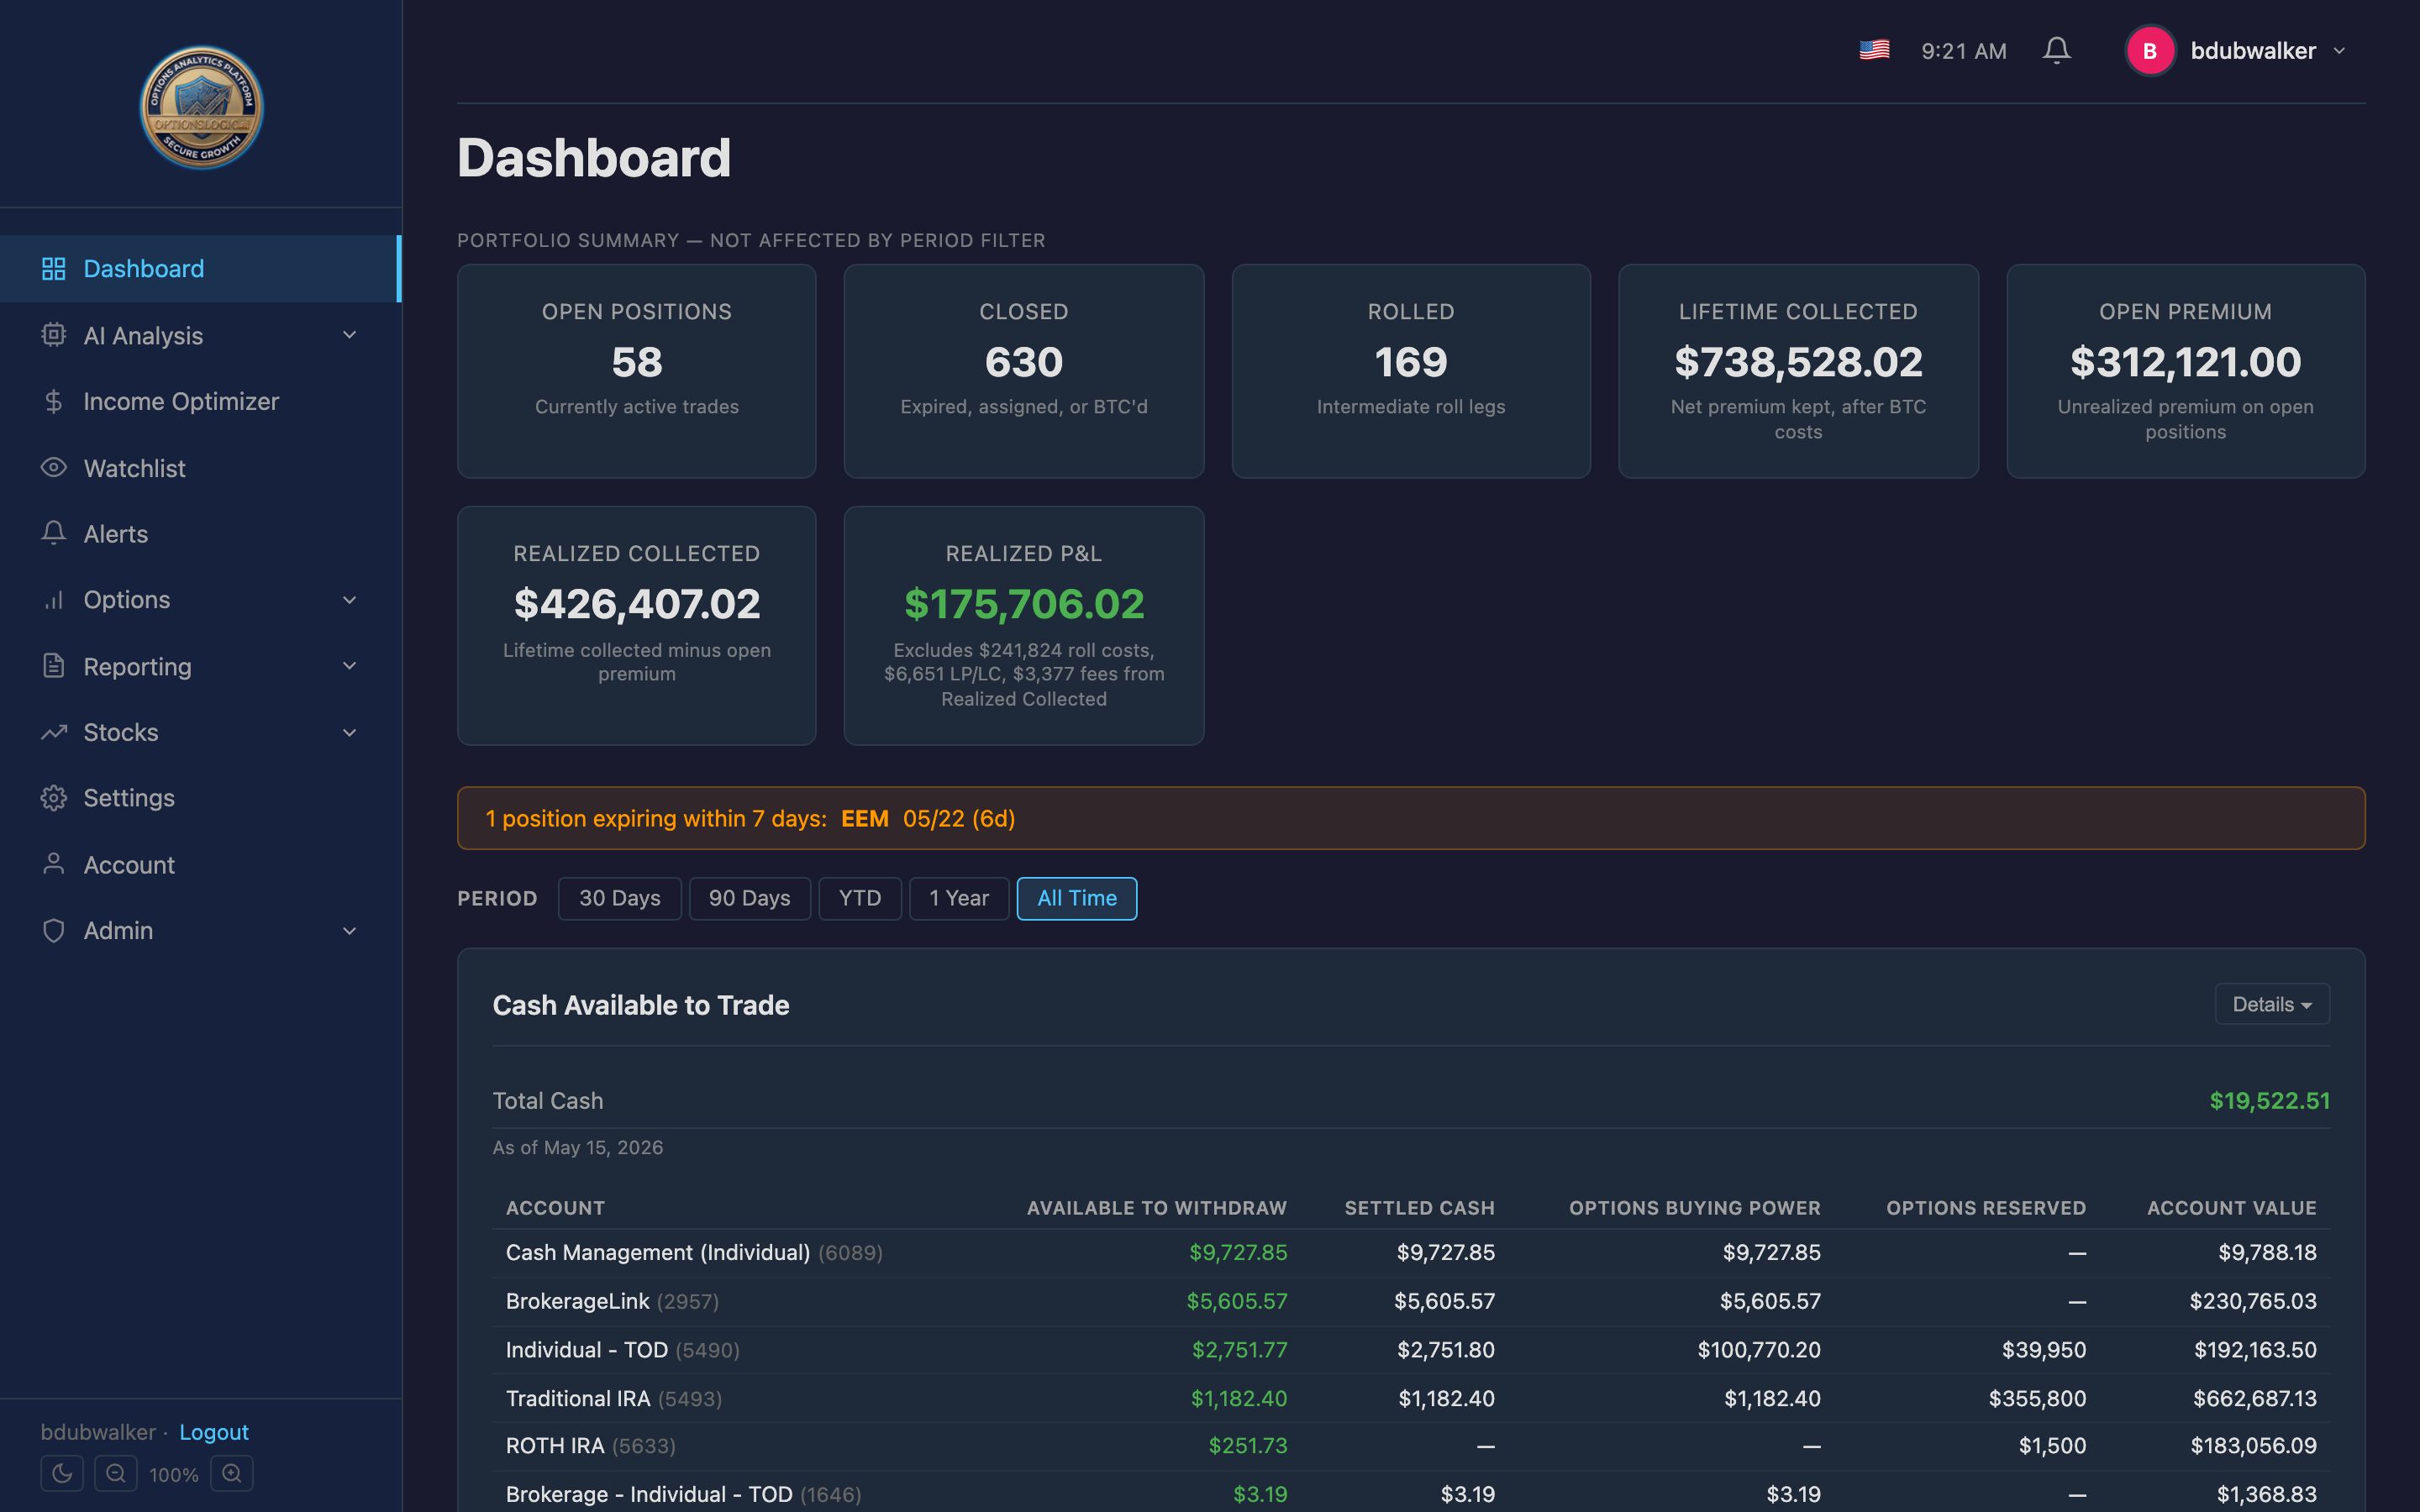Expand the Stocks submenu chevron

[349, 733]
